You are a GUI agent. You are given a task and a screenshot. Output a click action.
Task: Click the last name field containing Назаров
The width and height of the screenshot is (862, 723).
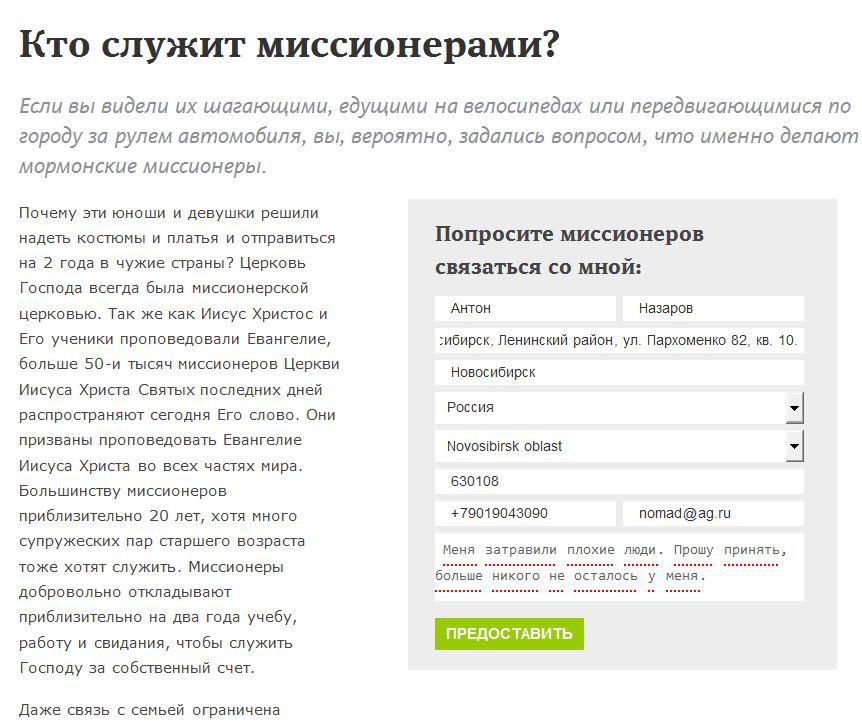(713, 308)
